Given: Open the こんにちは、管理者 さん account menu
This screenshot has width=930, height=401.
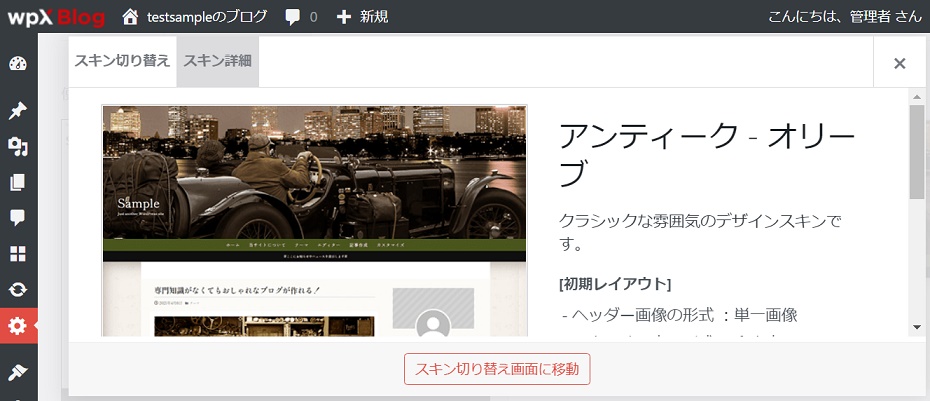Looking at the screenshot, I should coord(845,17).
